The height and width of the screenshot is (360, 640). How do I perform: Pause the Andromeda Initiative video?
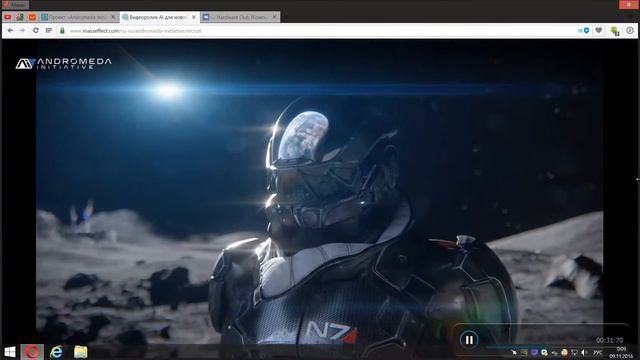469,340
